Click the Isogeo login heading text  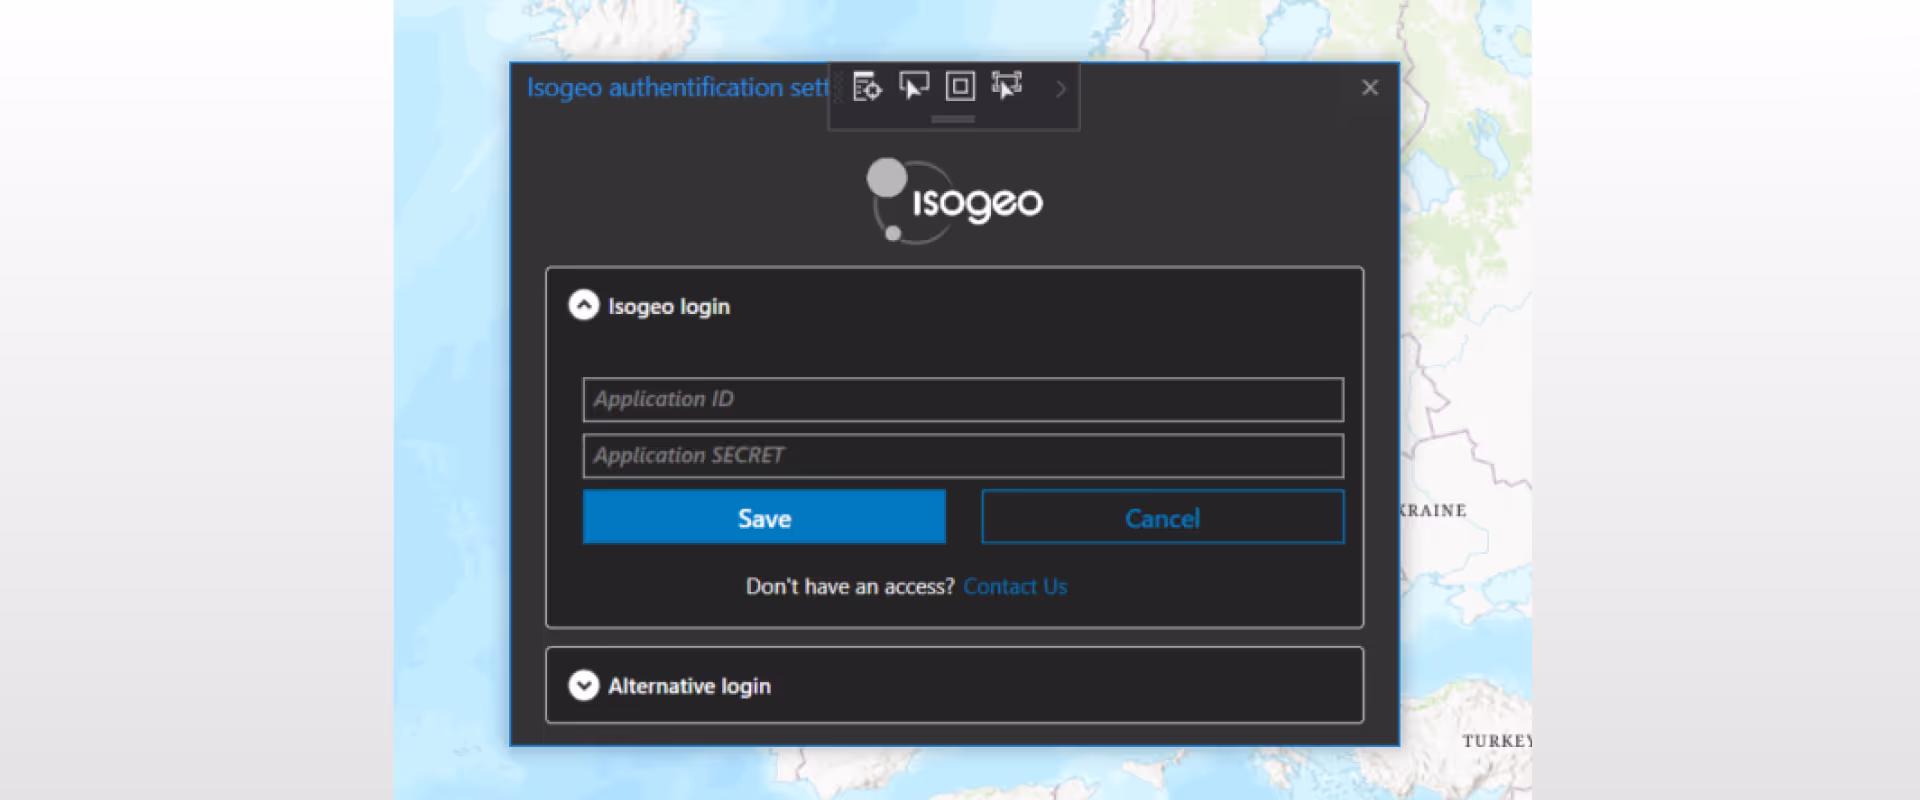coord(669,307)
